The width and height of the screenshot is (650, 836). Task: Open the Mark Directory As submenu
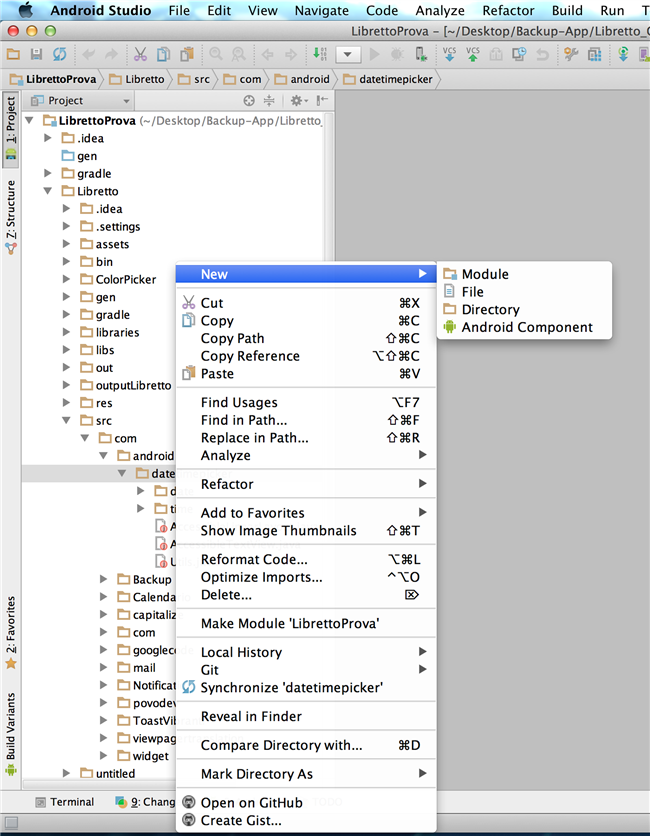click(306, 774)
